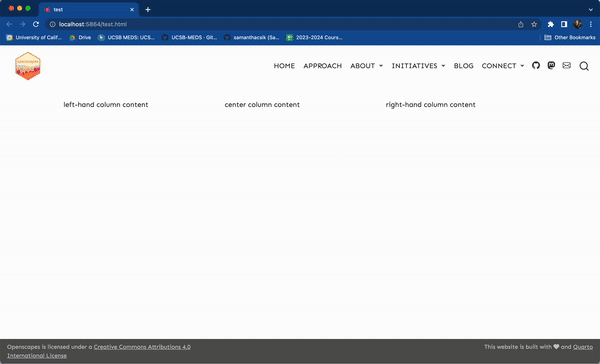Expand the ABOUT dropdown menu
Screen dimensions: 600x364
tap(366, 66)
